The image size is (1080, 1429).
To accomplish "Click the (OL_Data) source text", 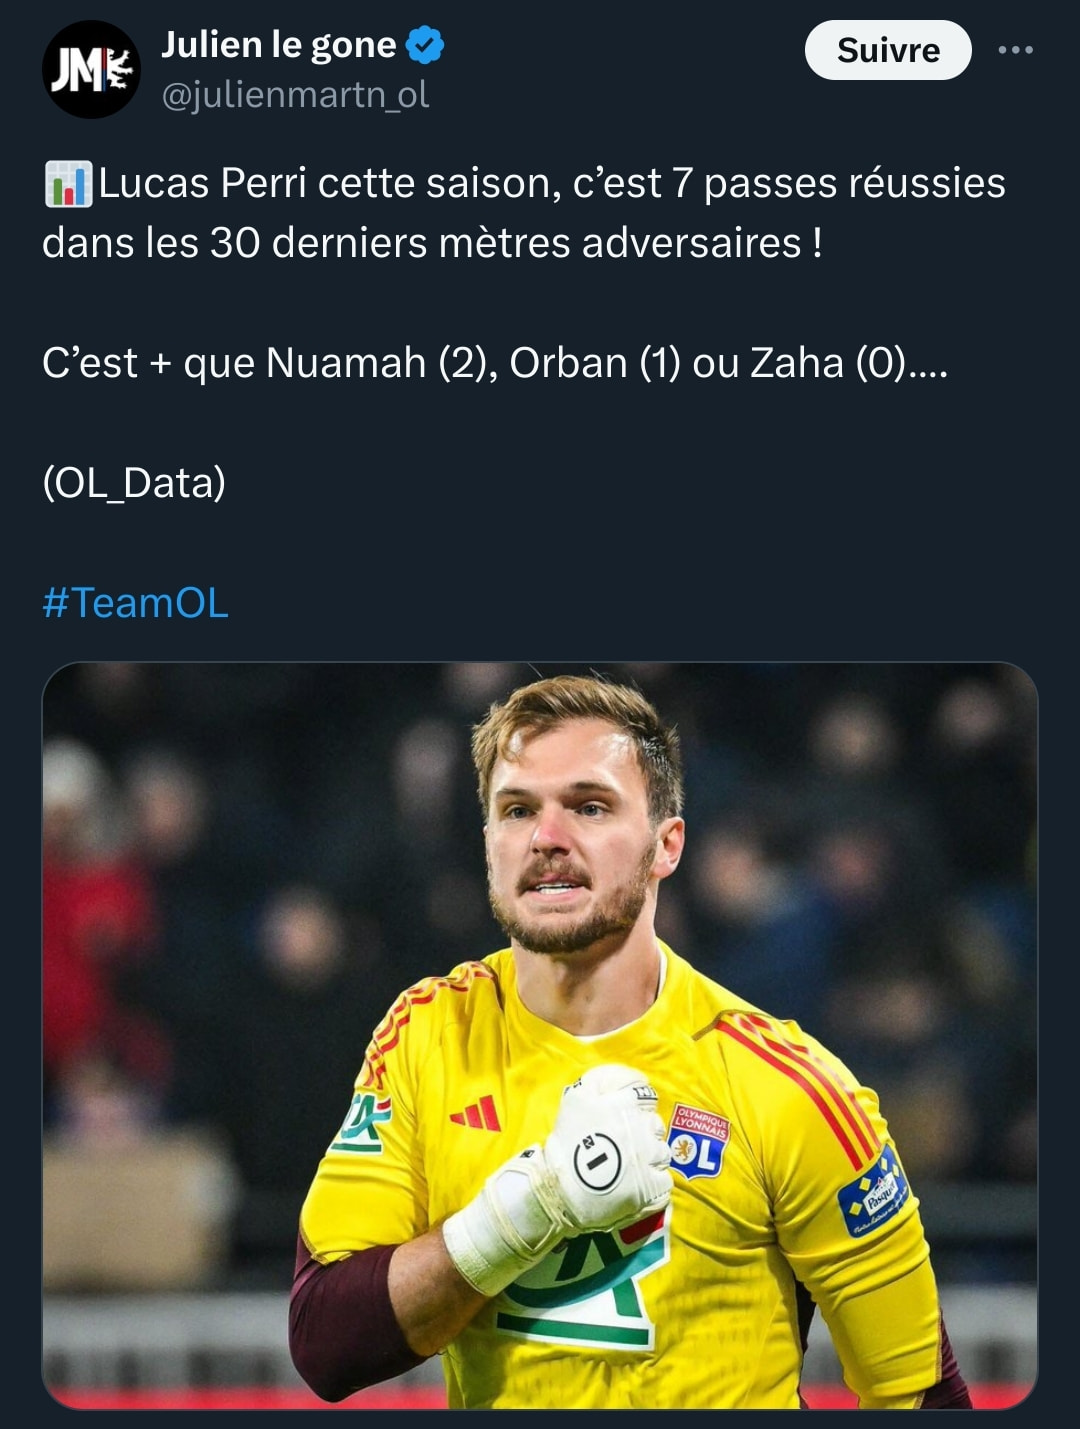I will pyautogui.click(x=134, y=483).
